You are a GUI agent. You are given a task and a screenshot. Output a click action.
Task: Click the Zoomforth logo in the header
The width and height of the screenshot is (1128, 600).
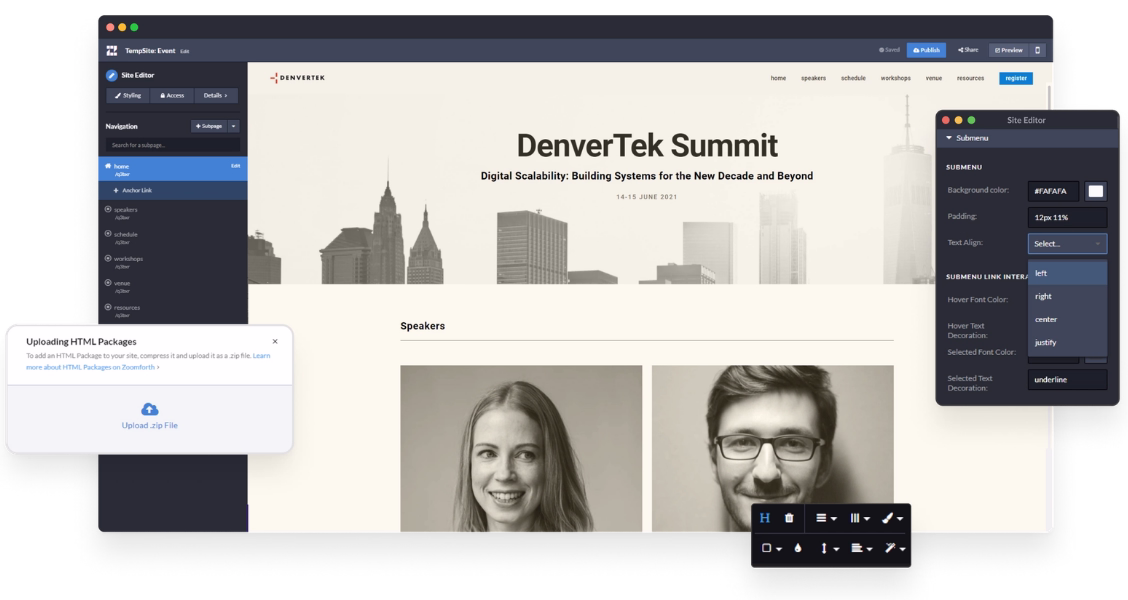[112, 50]
